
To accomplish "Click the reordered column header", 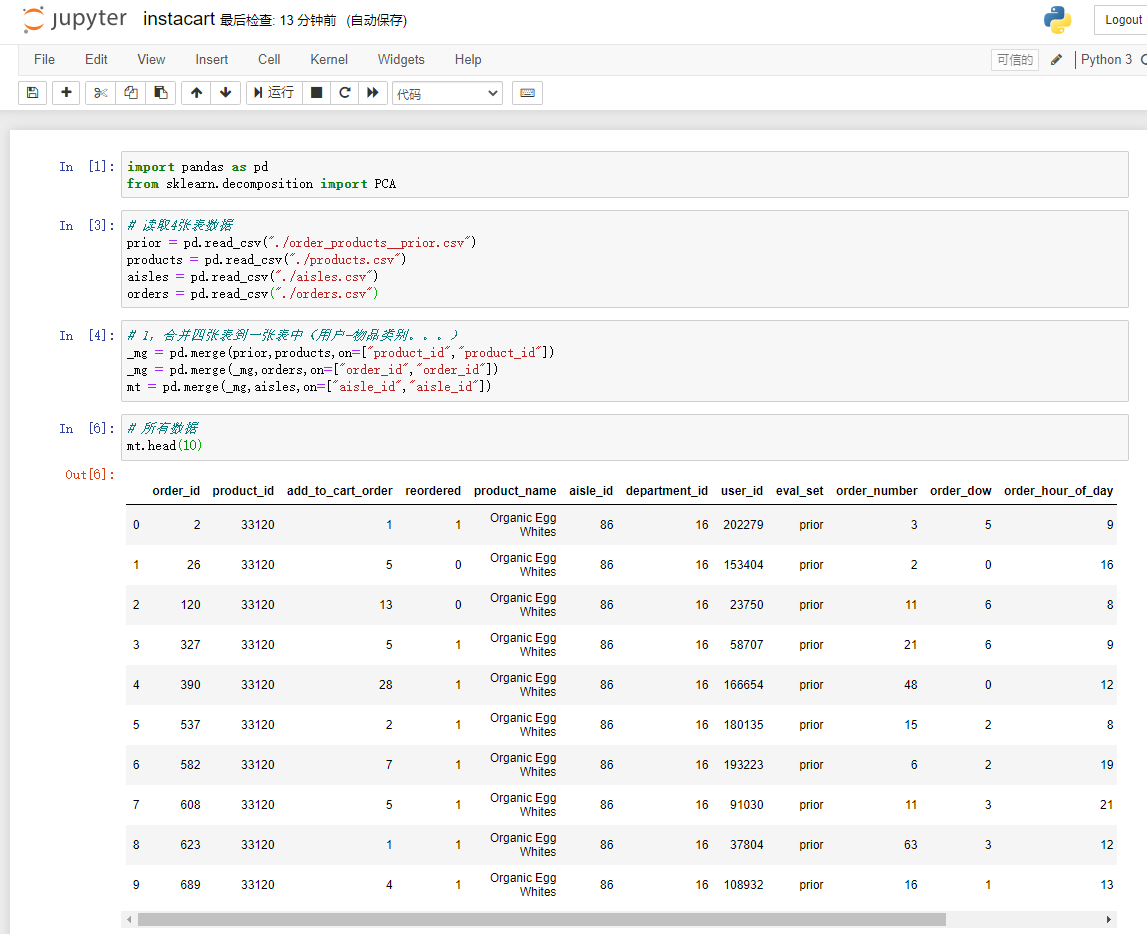I will pyautogui.click(x=433, y=491).
